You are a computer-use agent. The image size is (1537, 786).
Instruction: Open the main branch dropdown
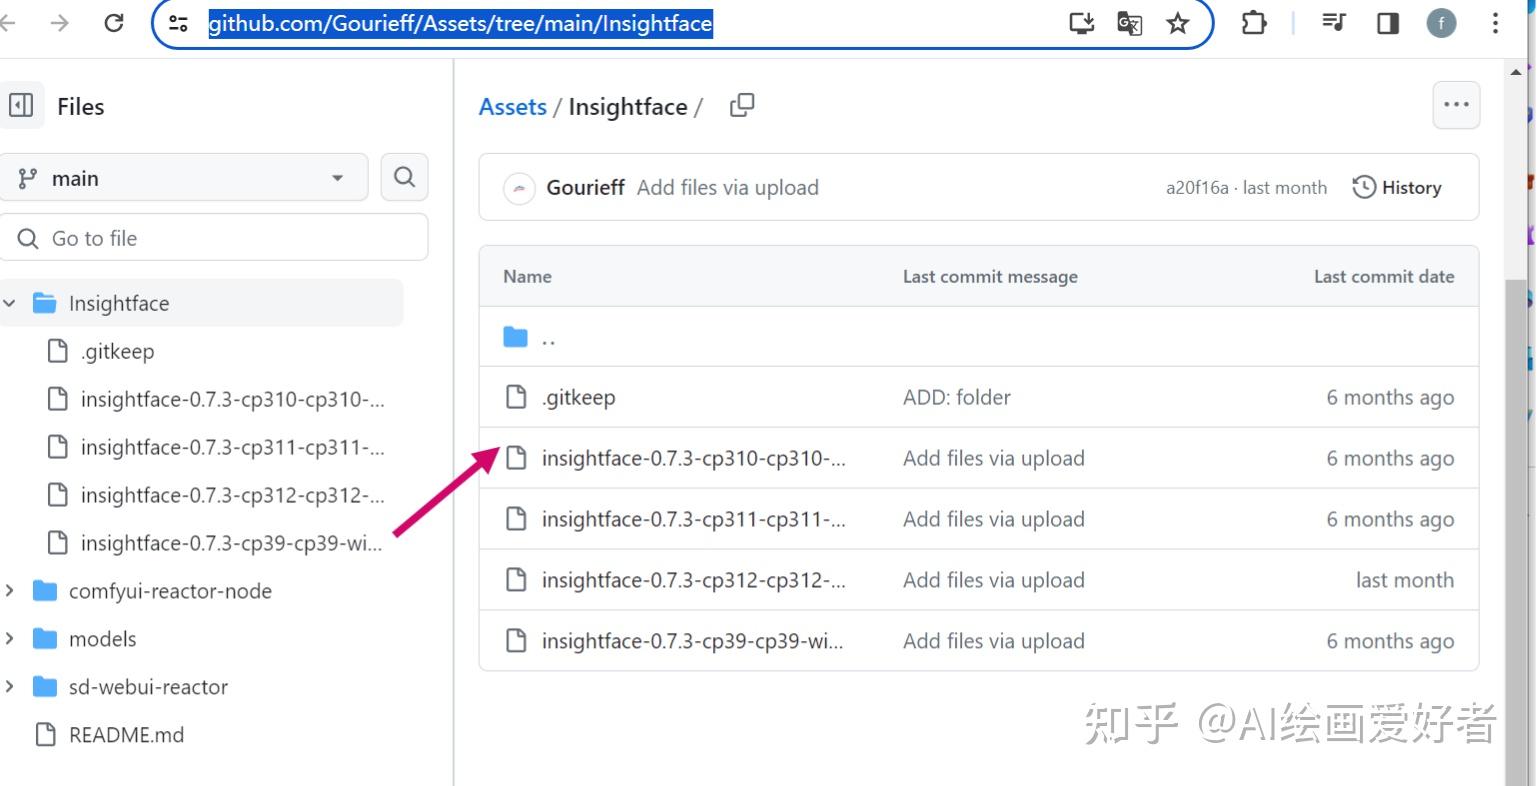185,177
